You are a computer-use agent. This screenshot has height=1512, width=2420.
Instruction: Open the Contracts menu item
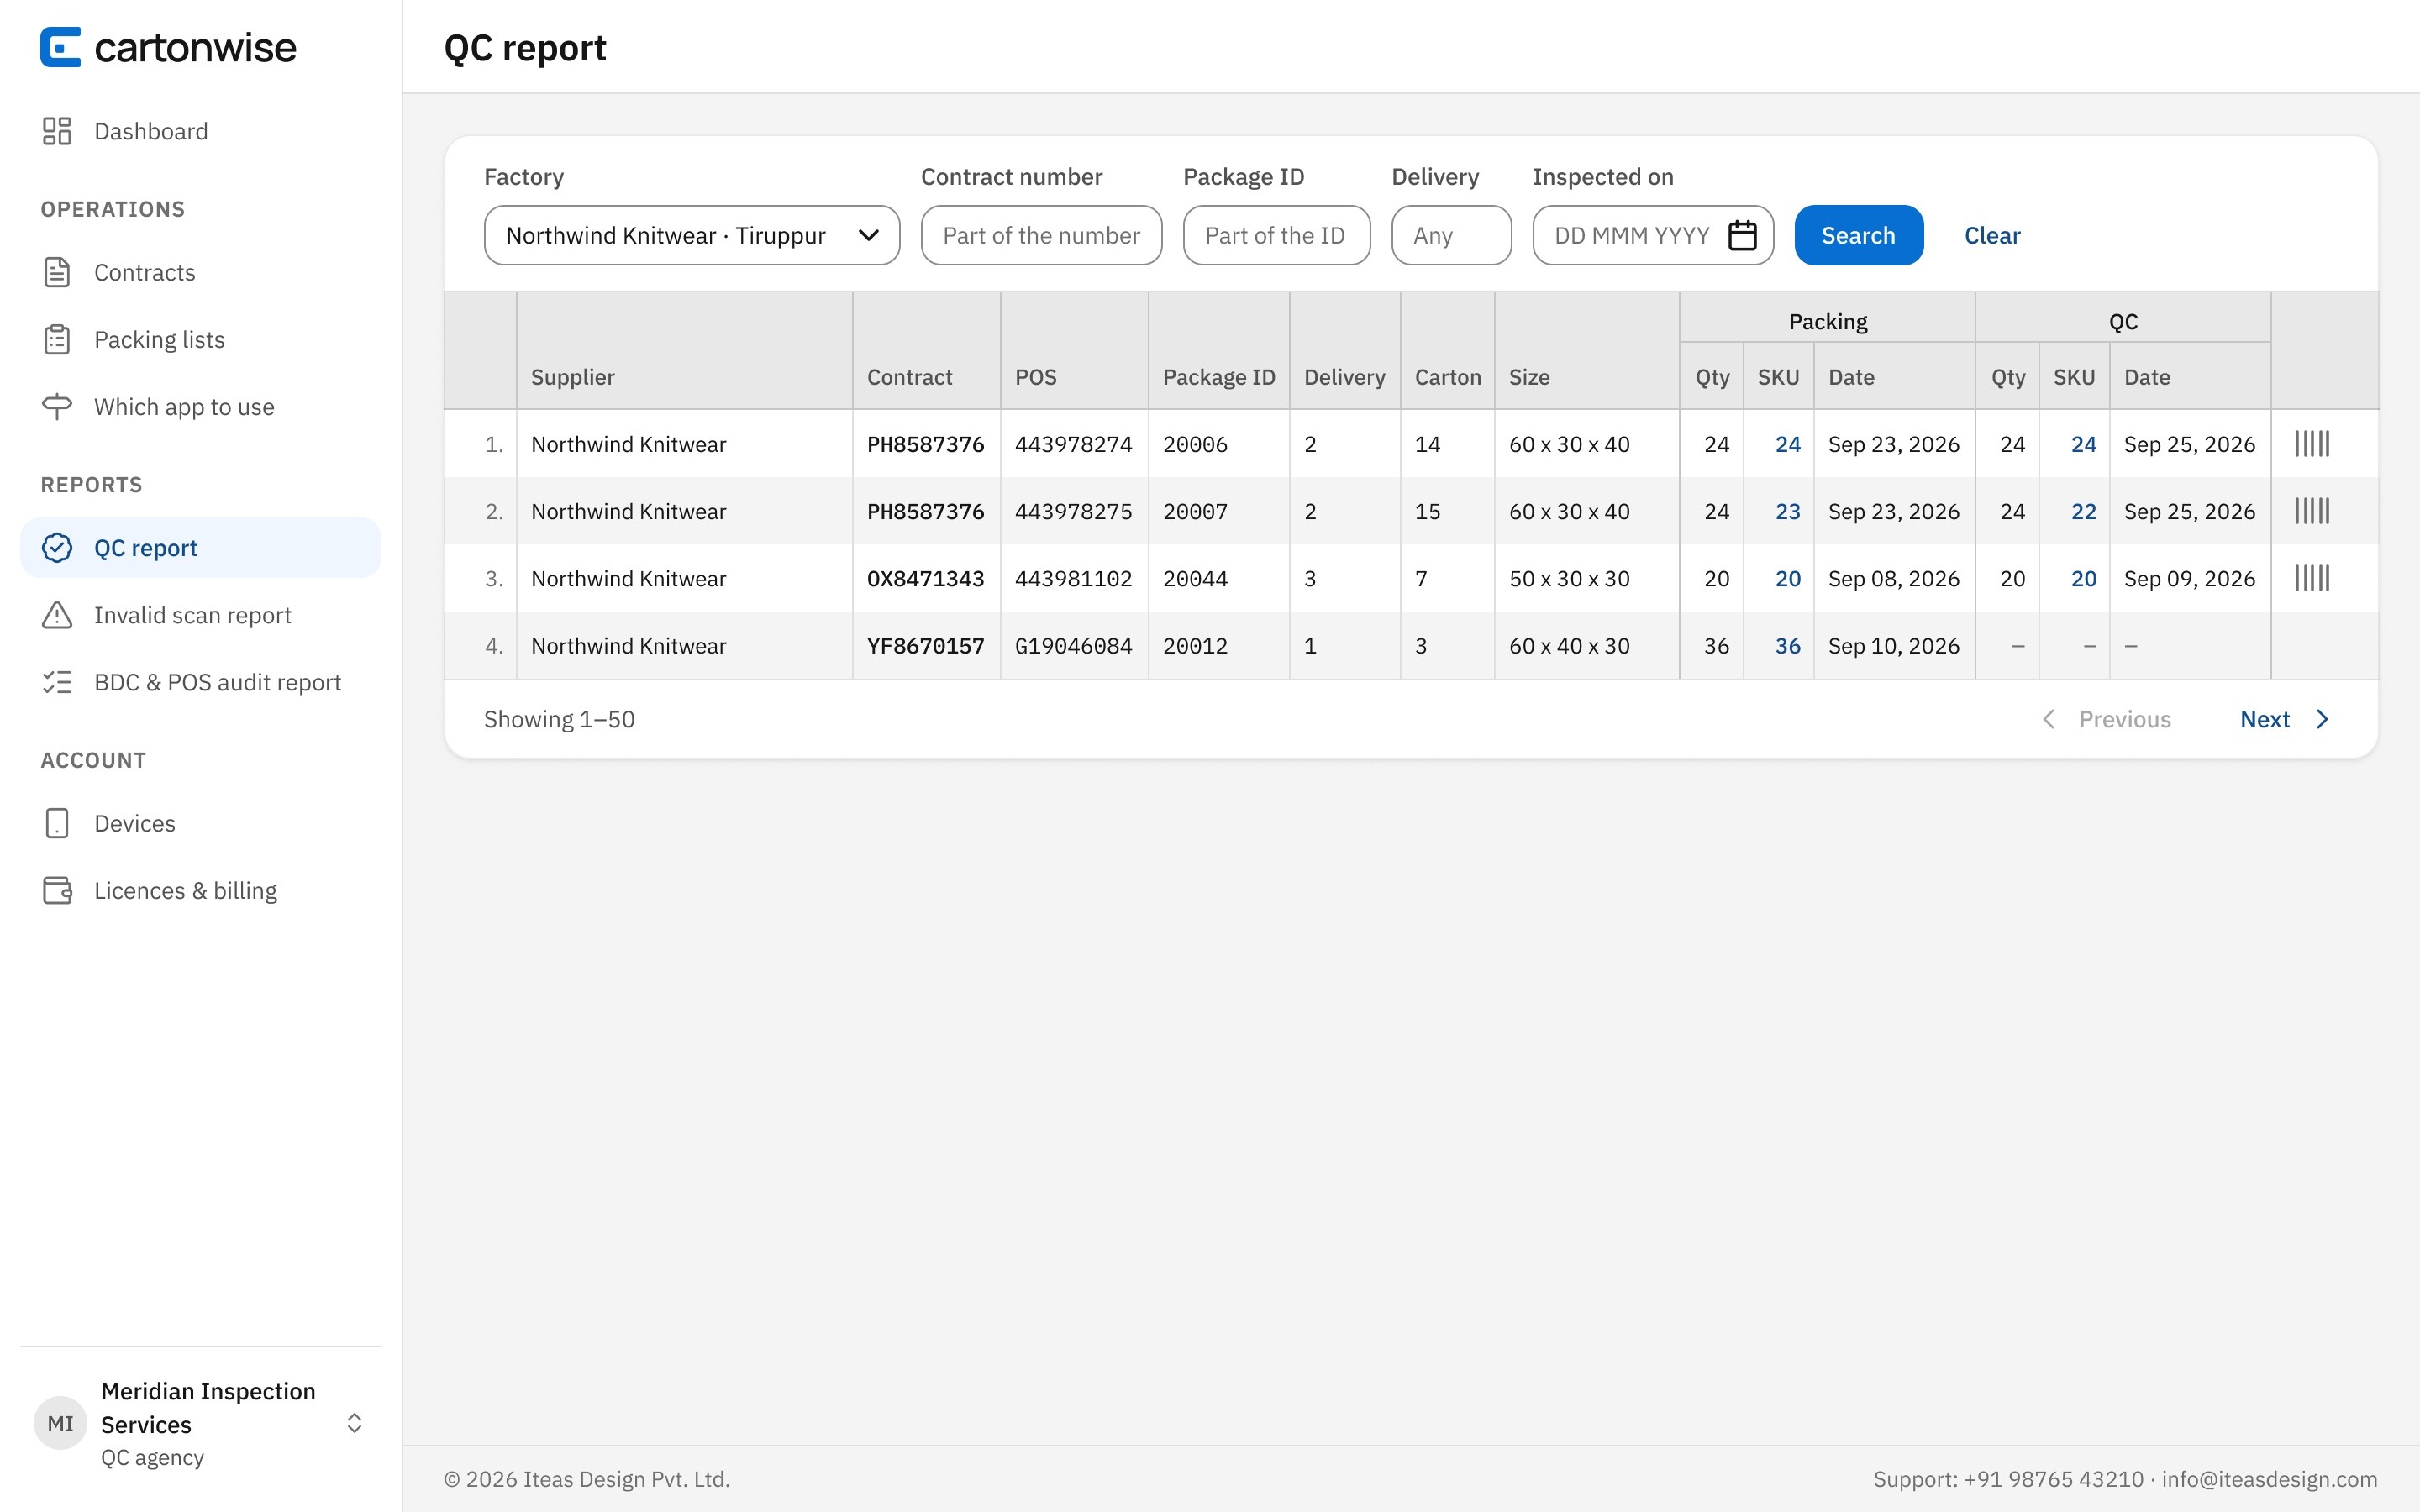pyautogui.click(x=200, y=272)
